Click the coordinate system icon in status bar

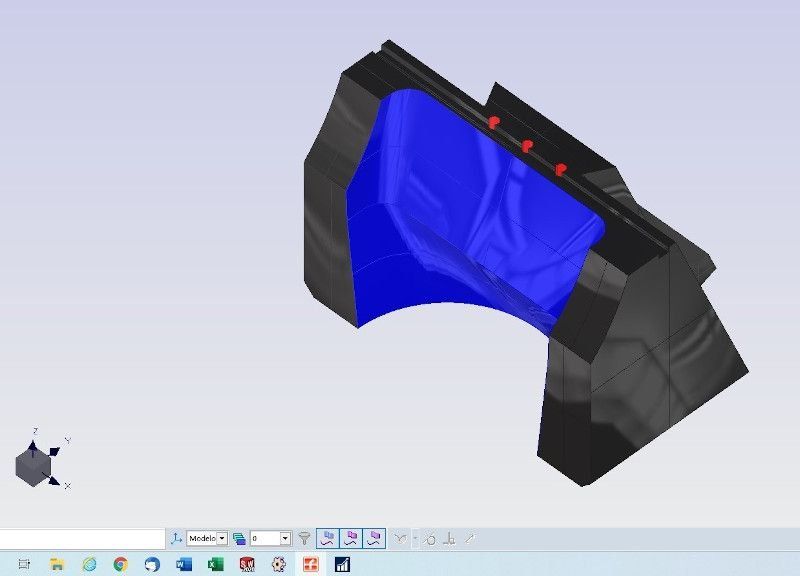pyautogui.click(x=176, y=538)
